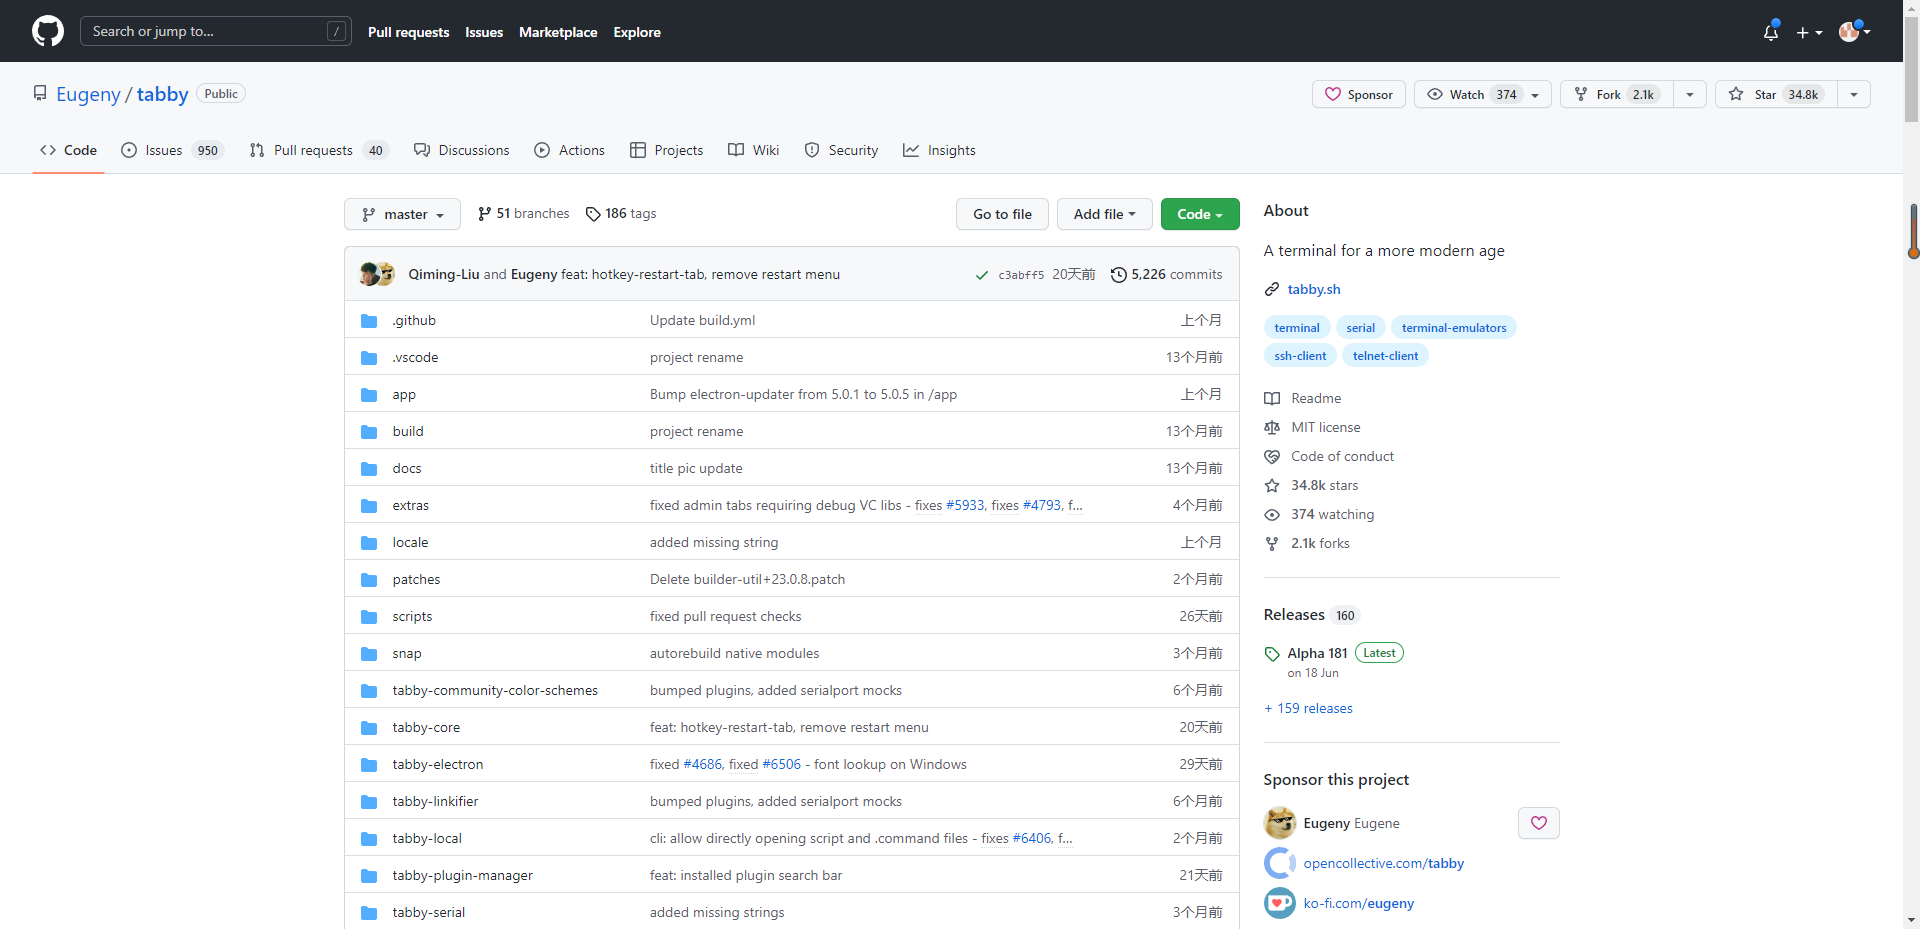Image resolution: width=1920 pixels, height=929 pixels.
Task: View the 51 branches
Action: [x=524, y=214]
